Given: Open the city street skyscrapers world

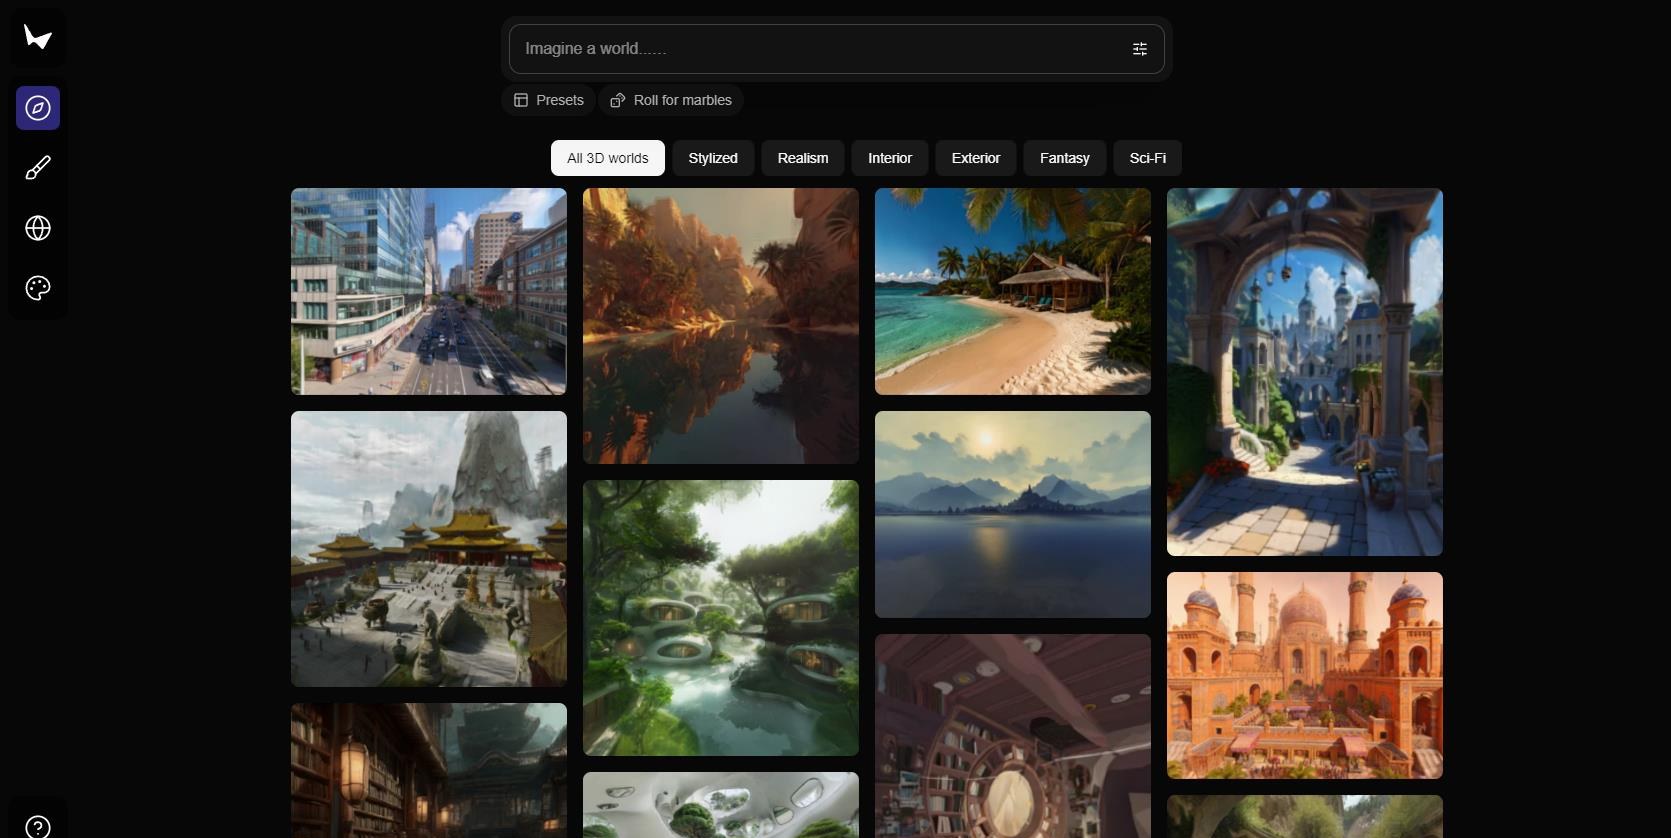Looking at the screenshot, I should point(429,291).
